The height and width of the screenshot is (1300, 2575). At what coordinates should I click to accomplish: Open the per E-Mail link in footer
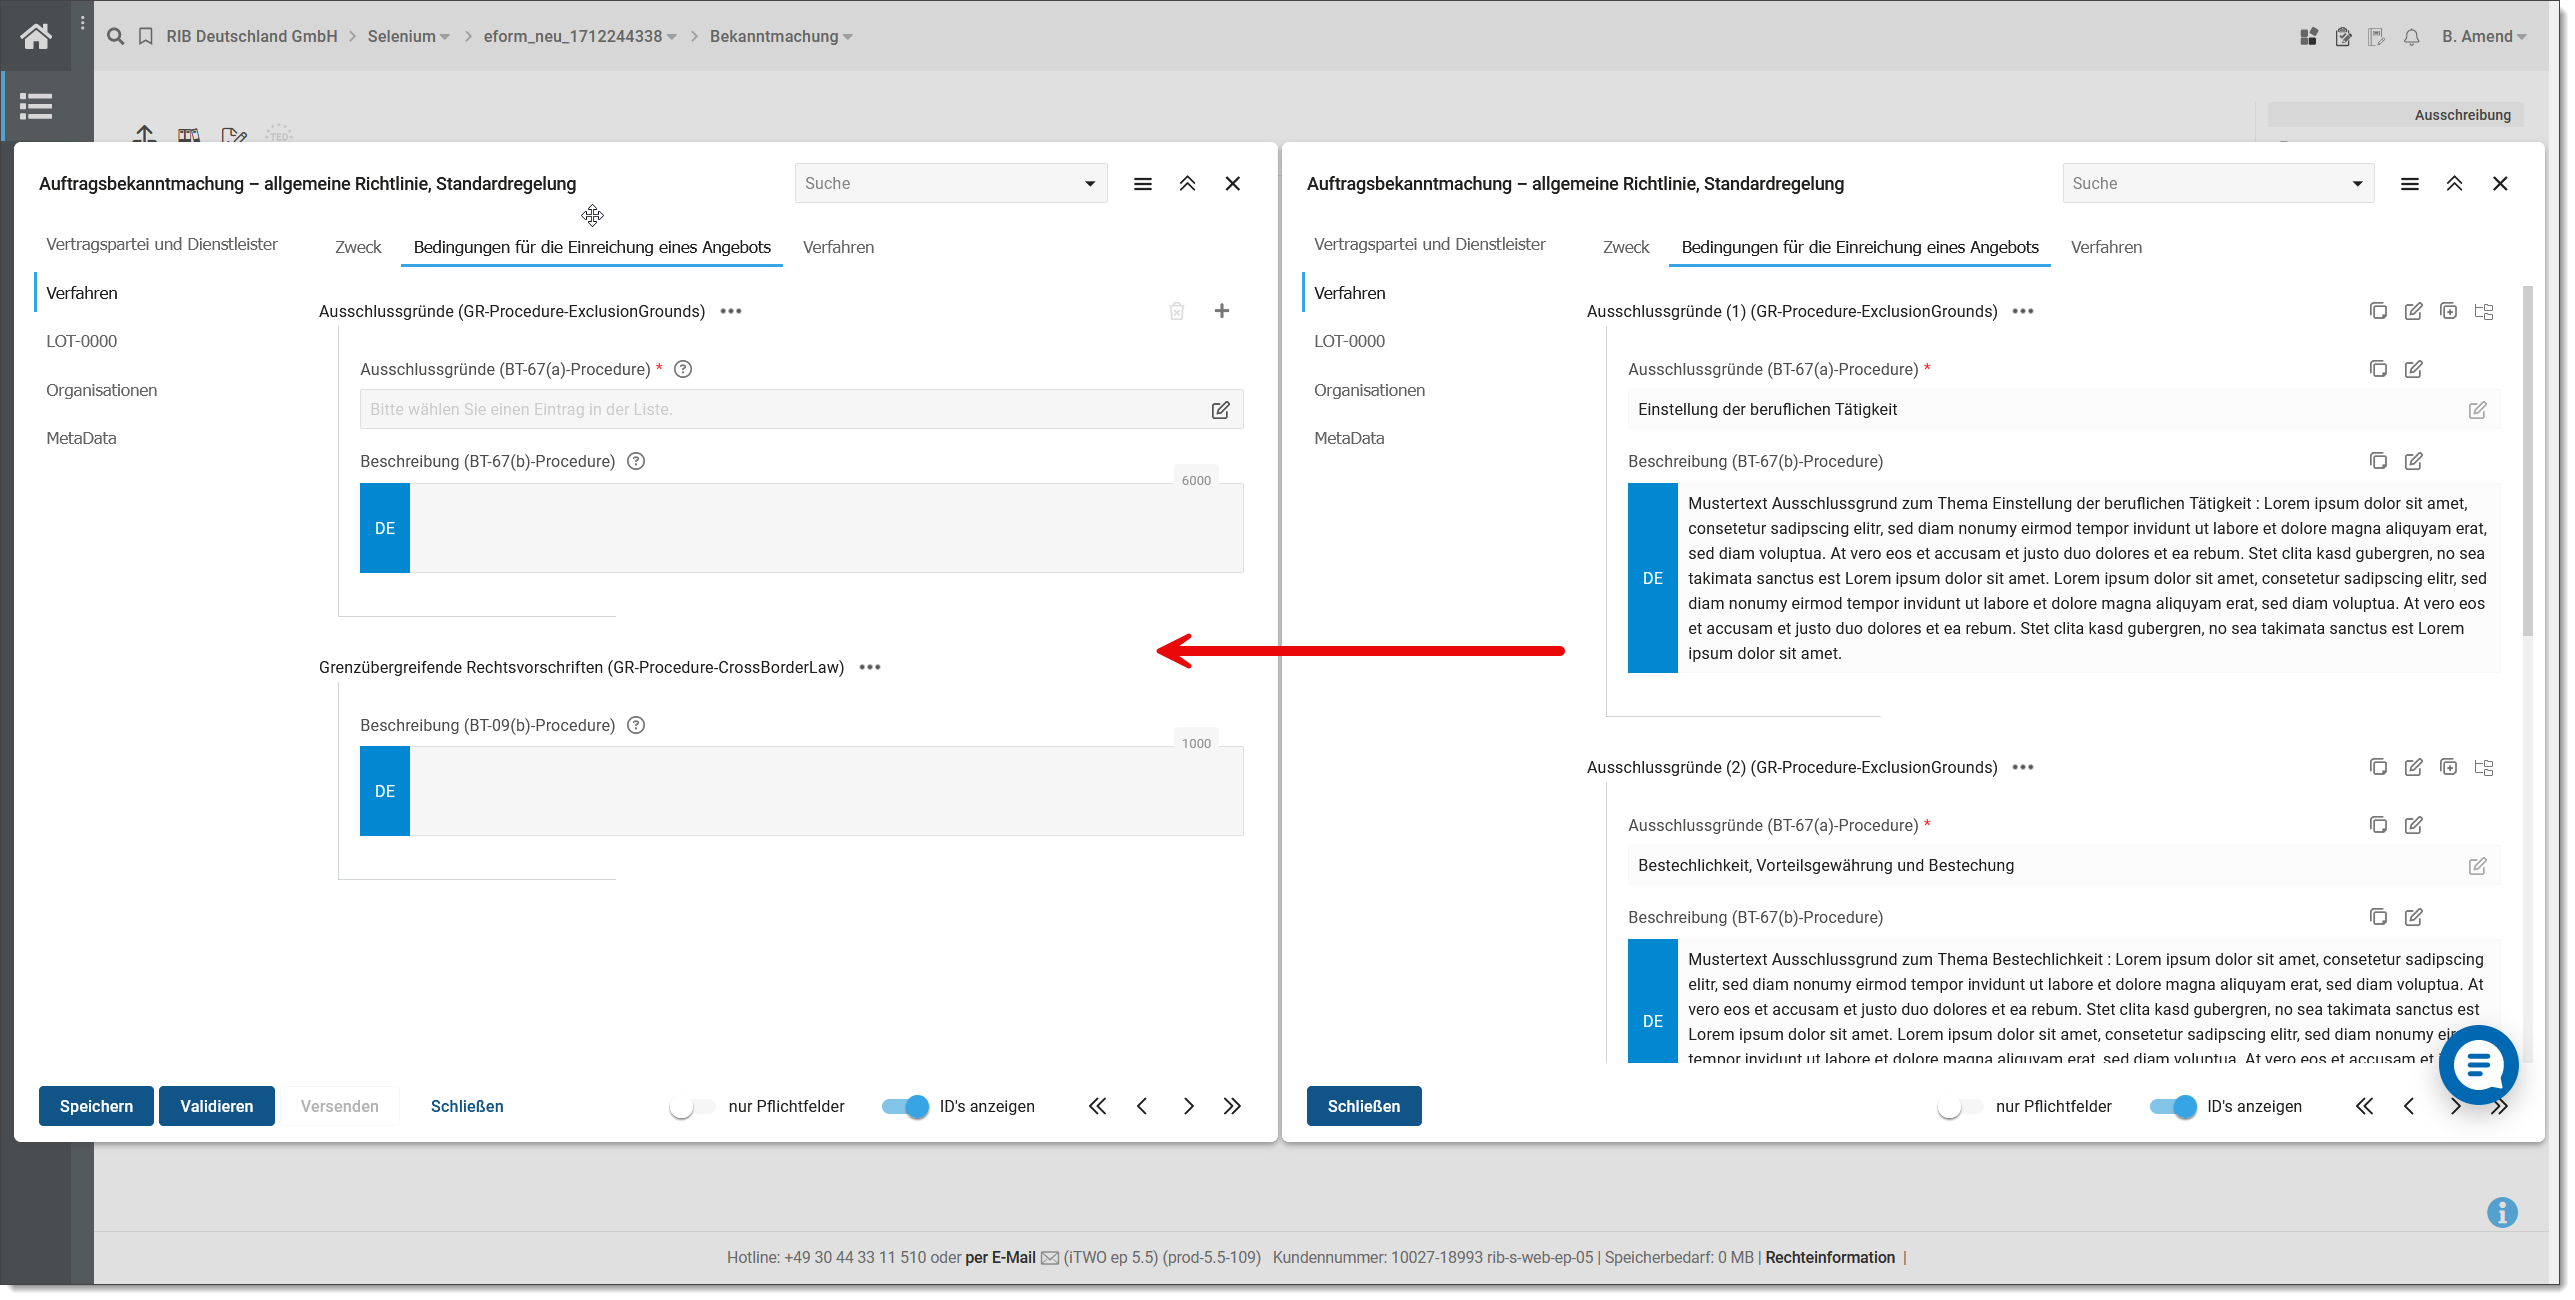1000,1258
